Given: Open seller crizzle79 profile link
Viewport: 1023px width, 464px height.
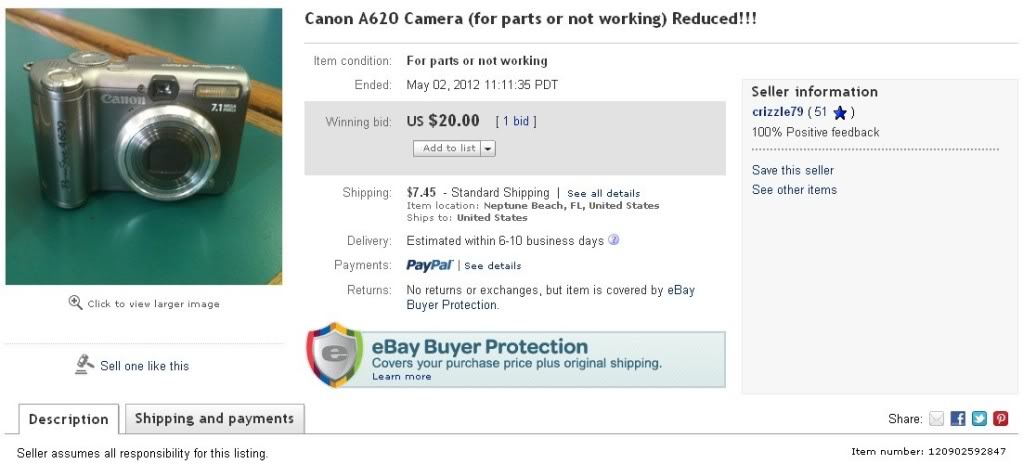Looking at the screenshot, I should [x=777, y=112].
